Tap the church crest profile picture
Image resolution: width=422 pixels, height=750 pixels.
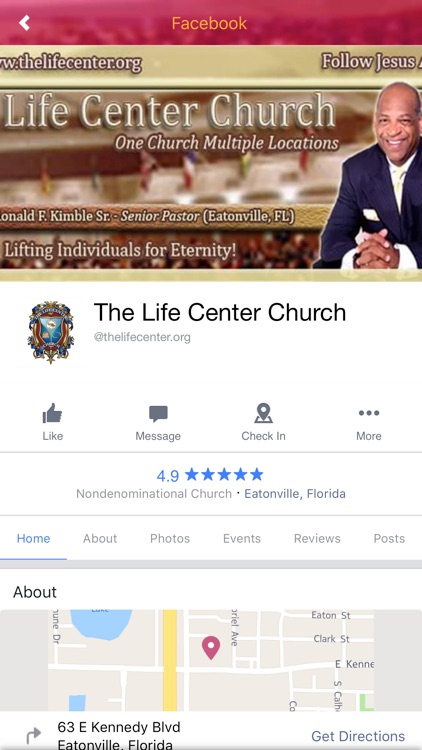[x=51, y=332]
